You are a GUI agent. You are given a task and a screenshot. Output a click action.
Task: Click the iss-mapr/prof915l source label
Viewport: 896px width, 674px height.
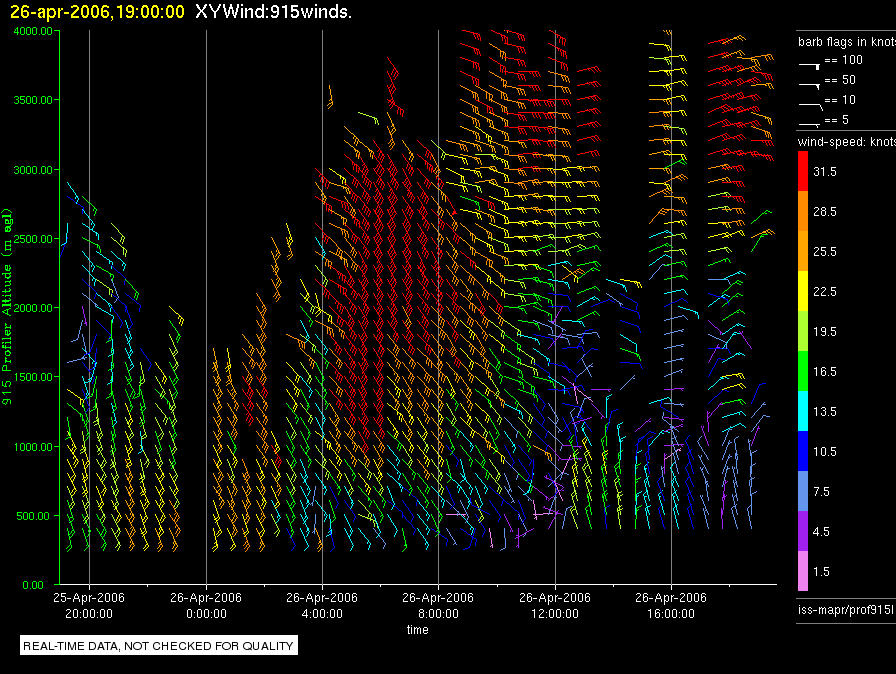click(x=845, y=608)
